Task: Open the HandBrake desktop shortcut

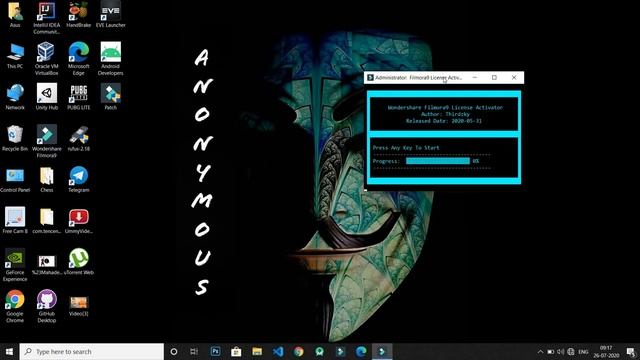Action: pyautogui.click(x=78, y=14)
